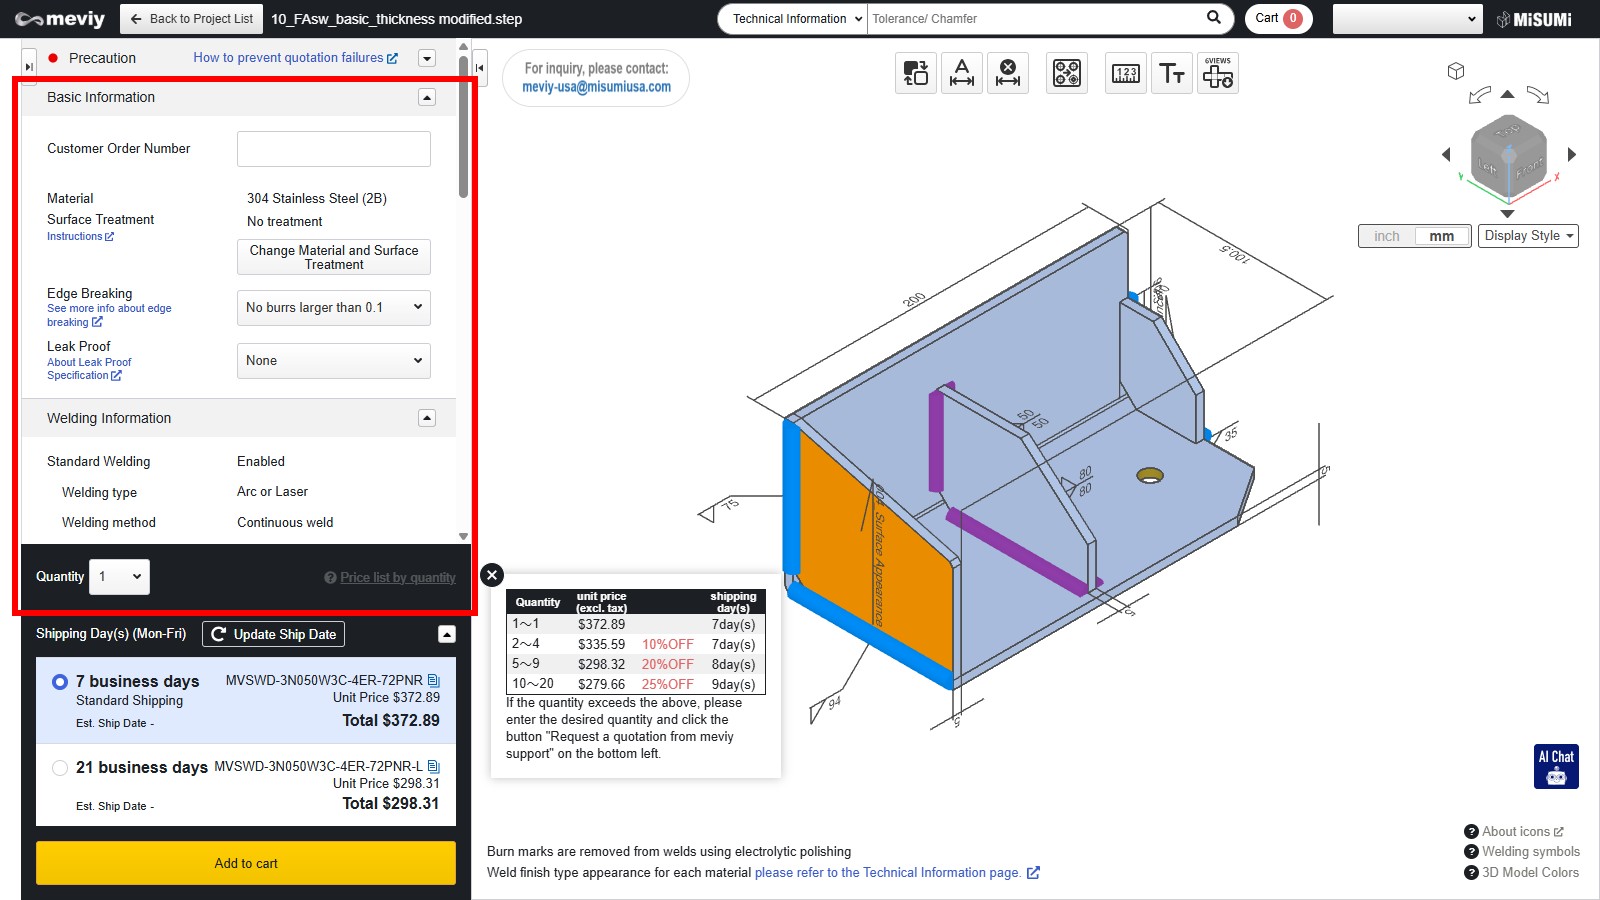Click the isometric home view cube icon
Viewport: 1600px width, 900px height.
[1456, 71]
